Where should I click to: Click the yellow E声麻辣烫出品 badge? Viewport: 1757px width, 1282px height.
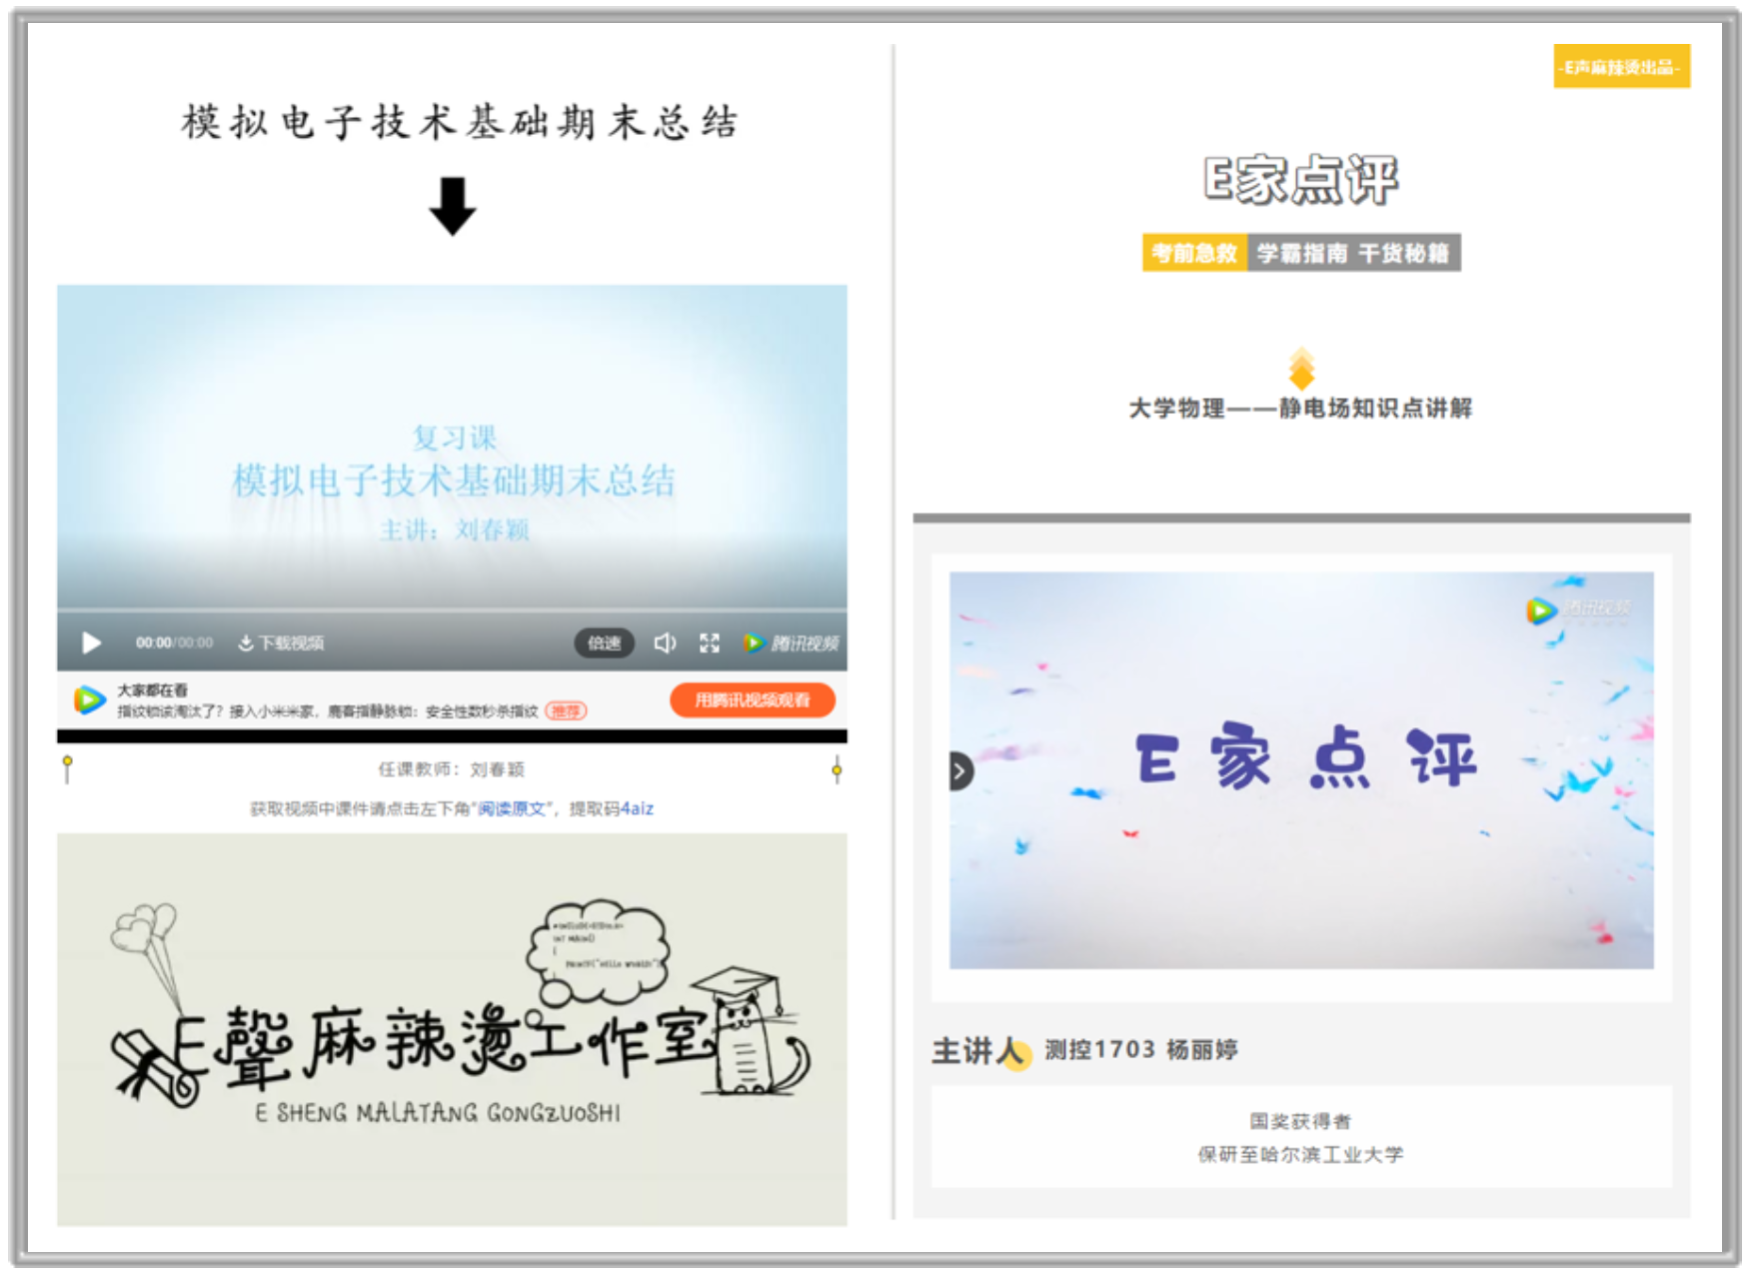pos(1621,67)
